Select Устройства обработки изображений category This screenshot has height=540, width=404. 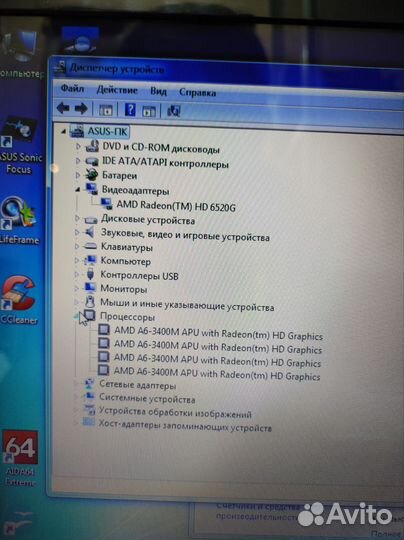(175, 413)
